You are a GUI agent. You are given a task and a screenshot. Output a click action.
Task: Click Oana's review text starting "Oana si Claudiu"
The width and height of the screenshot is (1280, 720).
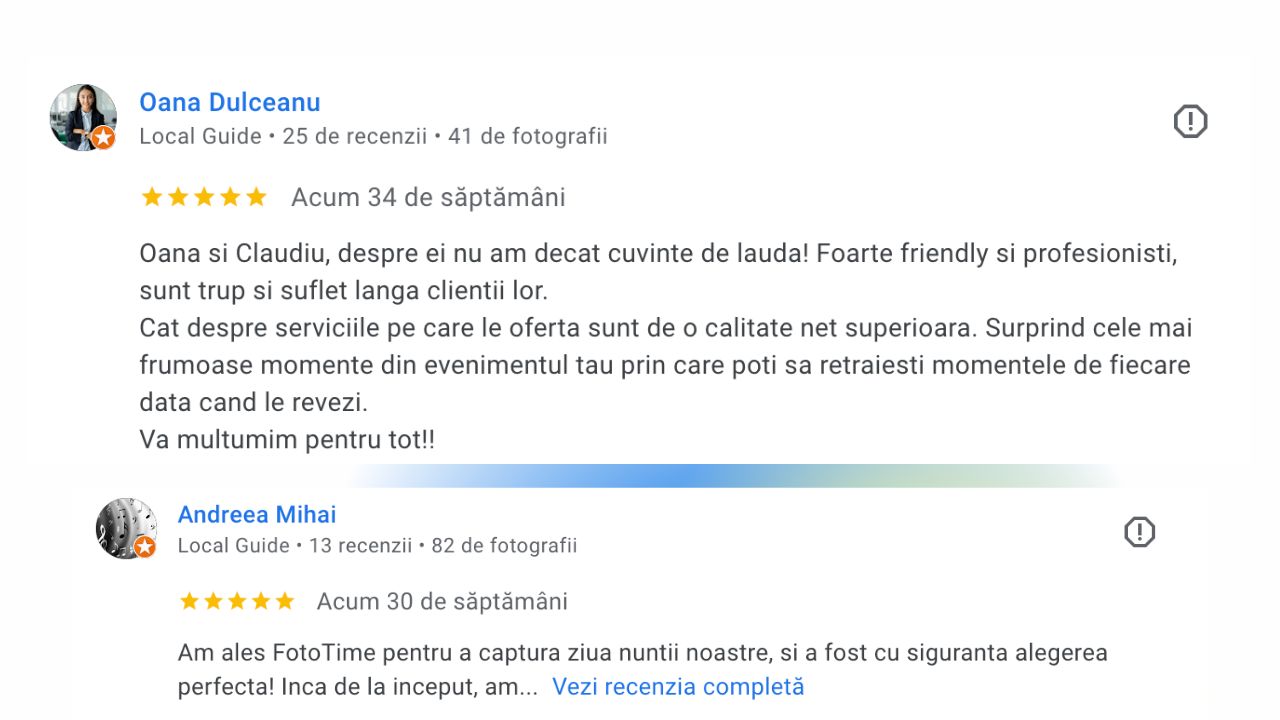click(x=666, y=346)
